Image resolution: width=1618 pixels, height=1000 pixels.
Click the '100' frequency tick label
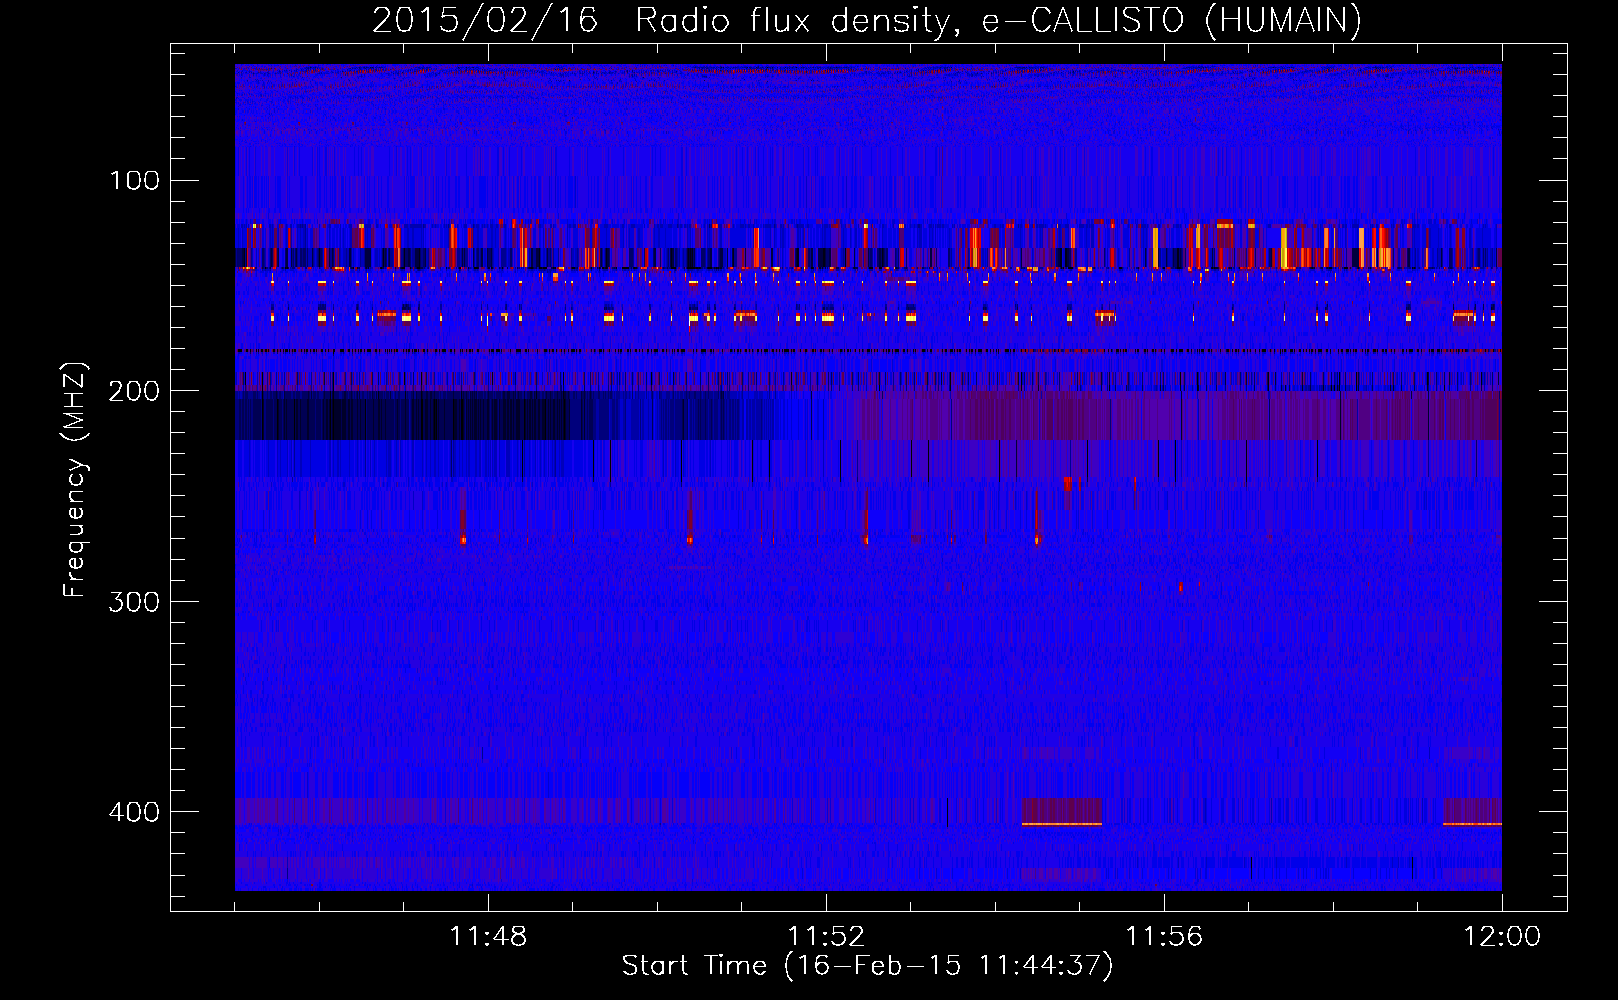(135, 180)
